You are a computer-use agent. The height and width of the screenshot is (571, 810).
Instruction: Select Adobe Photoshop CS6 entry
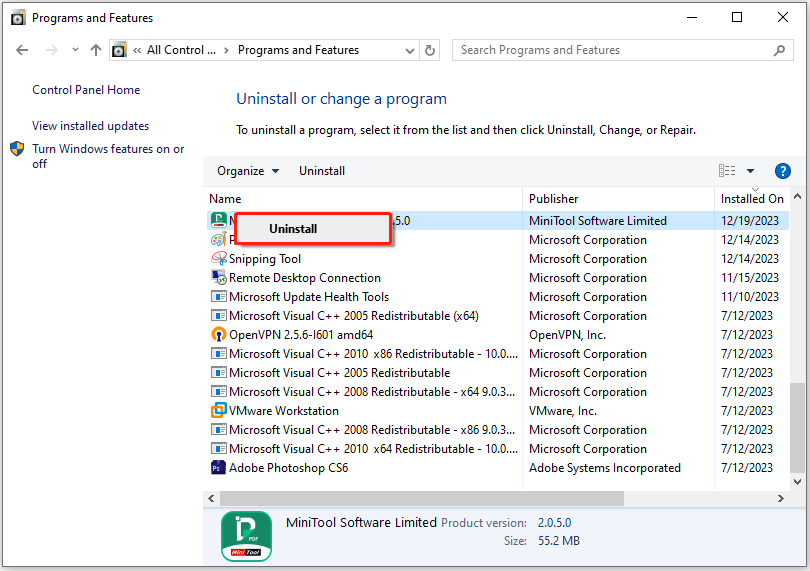289,468
